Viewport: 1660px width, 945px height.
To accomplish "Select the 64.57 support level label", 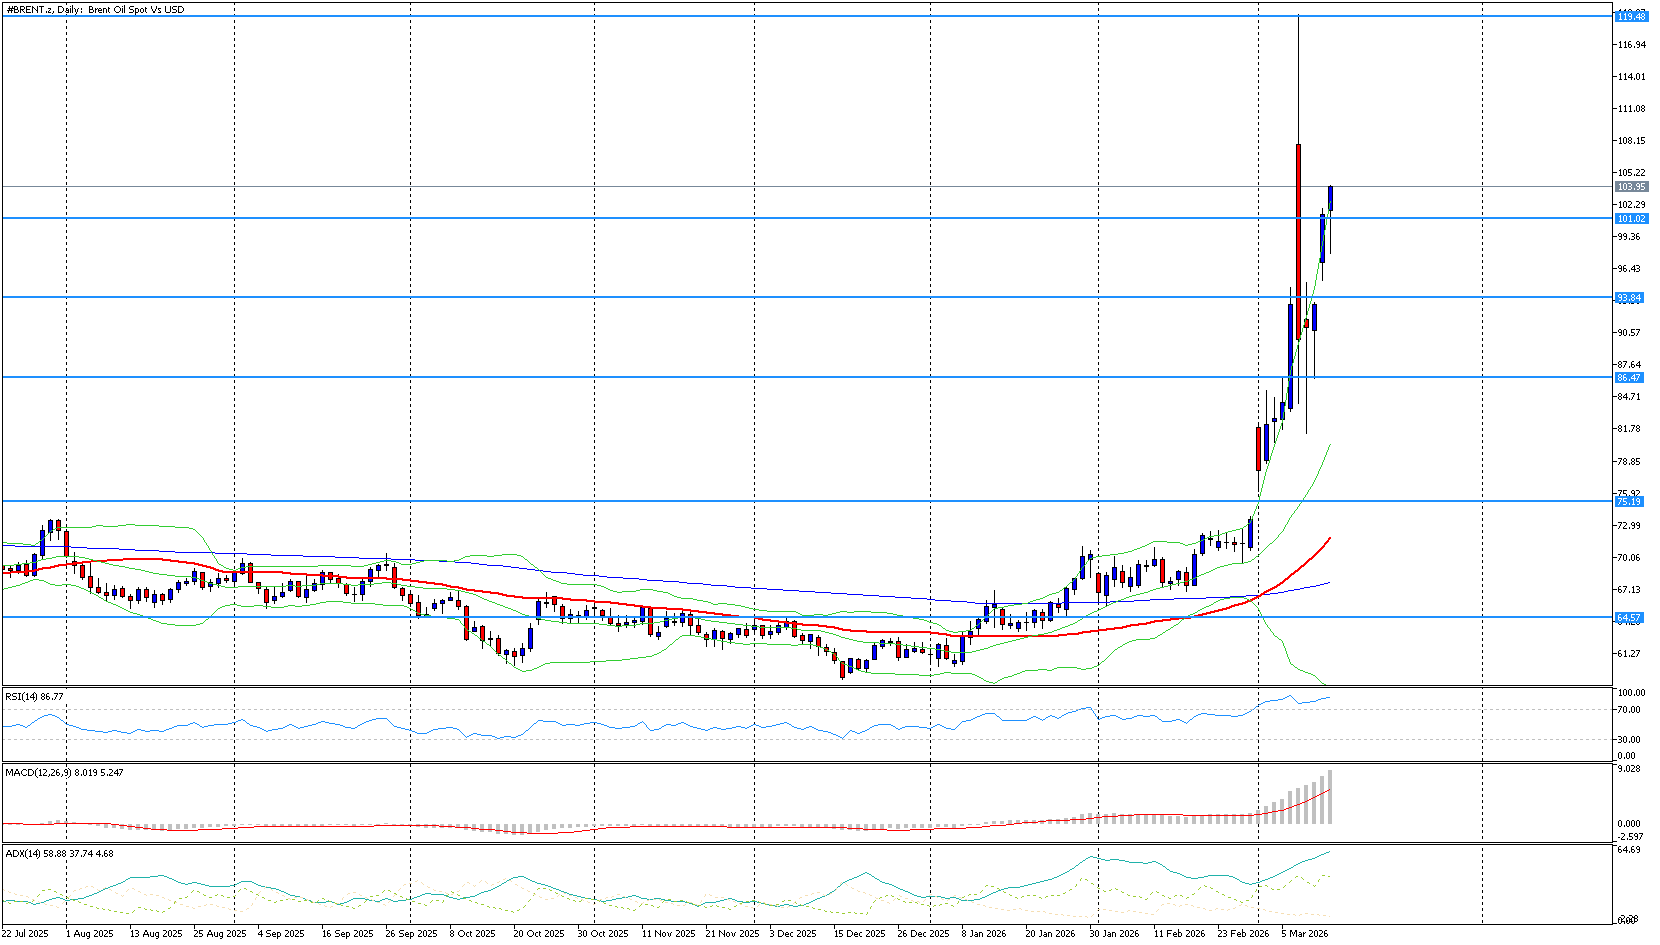I will click(1630, 617).
